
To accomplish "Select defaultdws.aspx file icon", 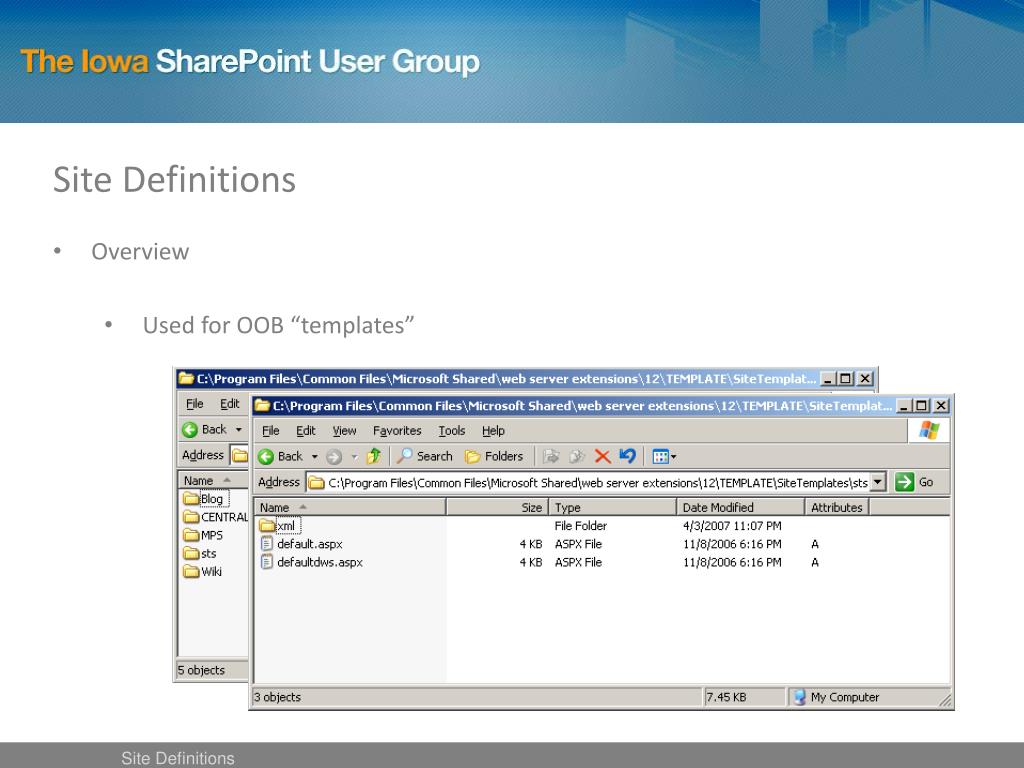I will [x=266, y=562].
